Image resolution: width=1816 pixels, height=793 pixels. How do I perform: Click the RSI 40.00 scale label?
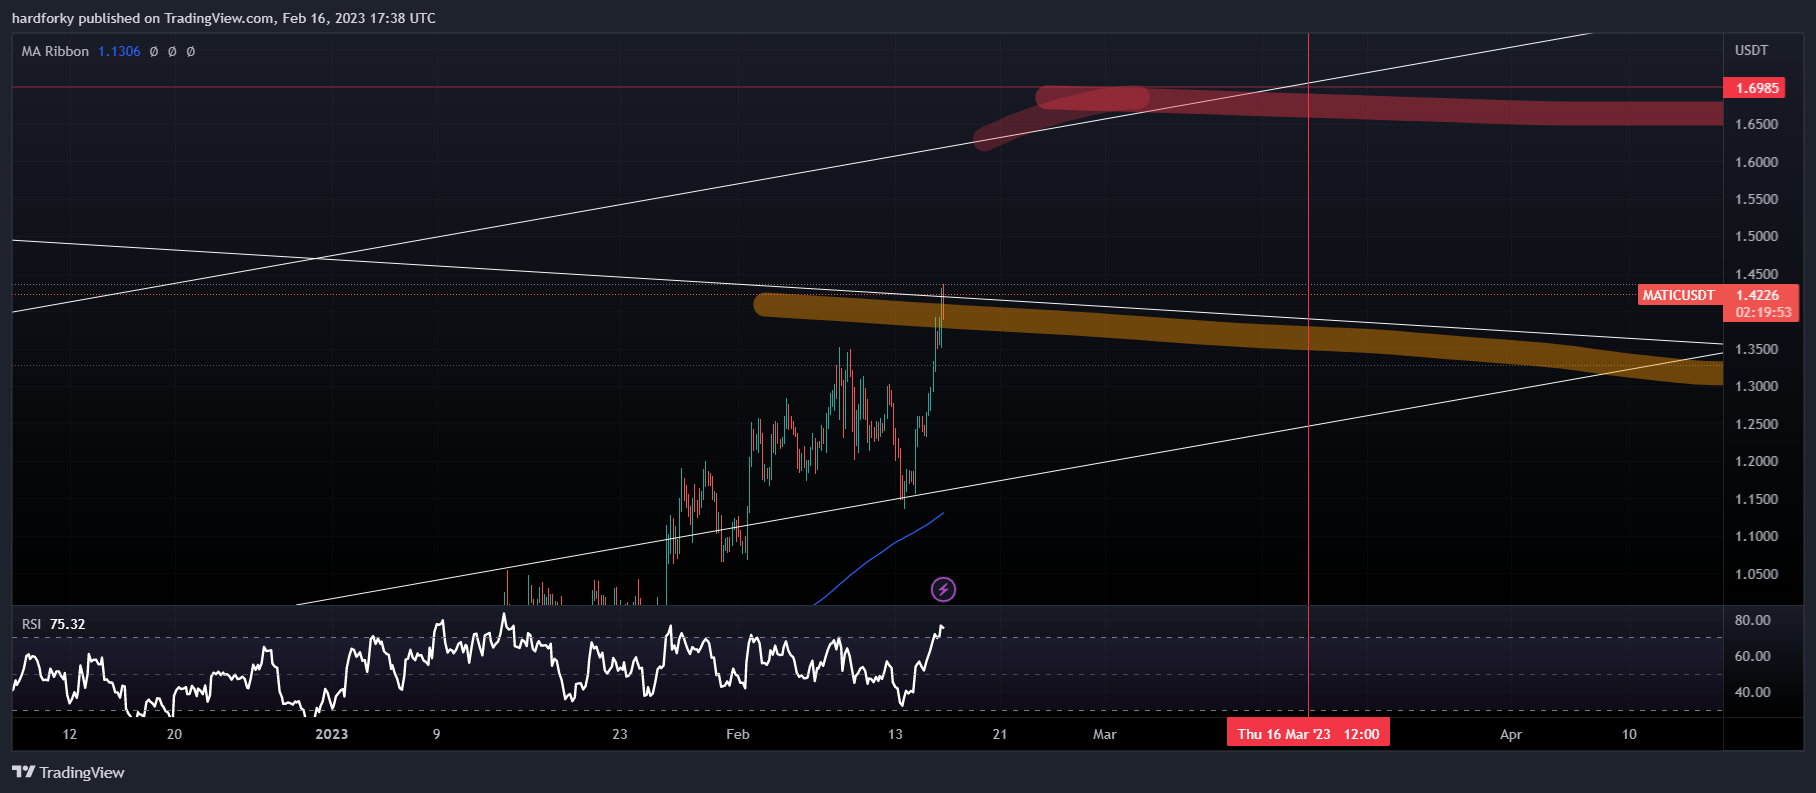(1752, 692)
